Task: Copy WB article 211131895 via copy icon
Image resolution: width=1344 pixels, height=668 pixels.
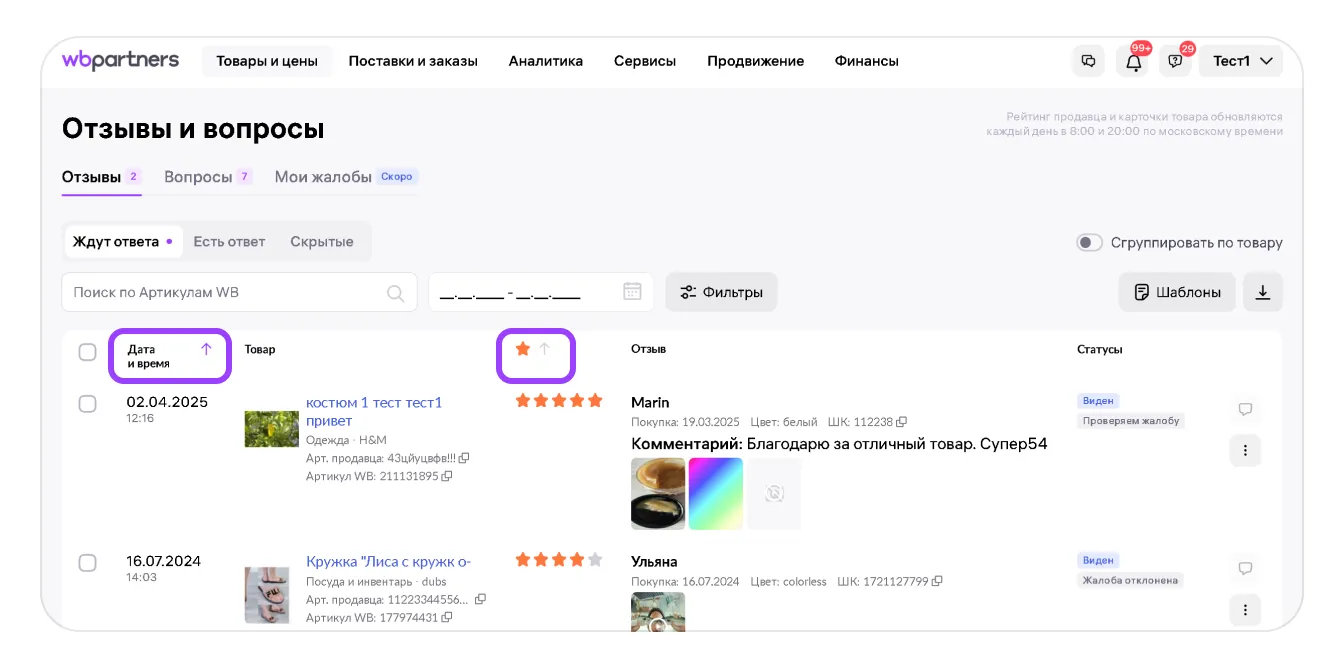Action: [447, 477]
